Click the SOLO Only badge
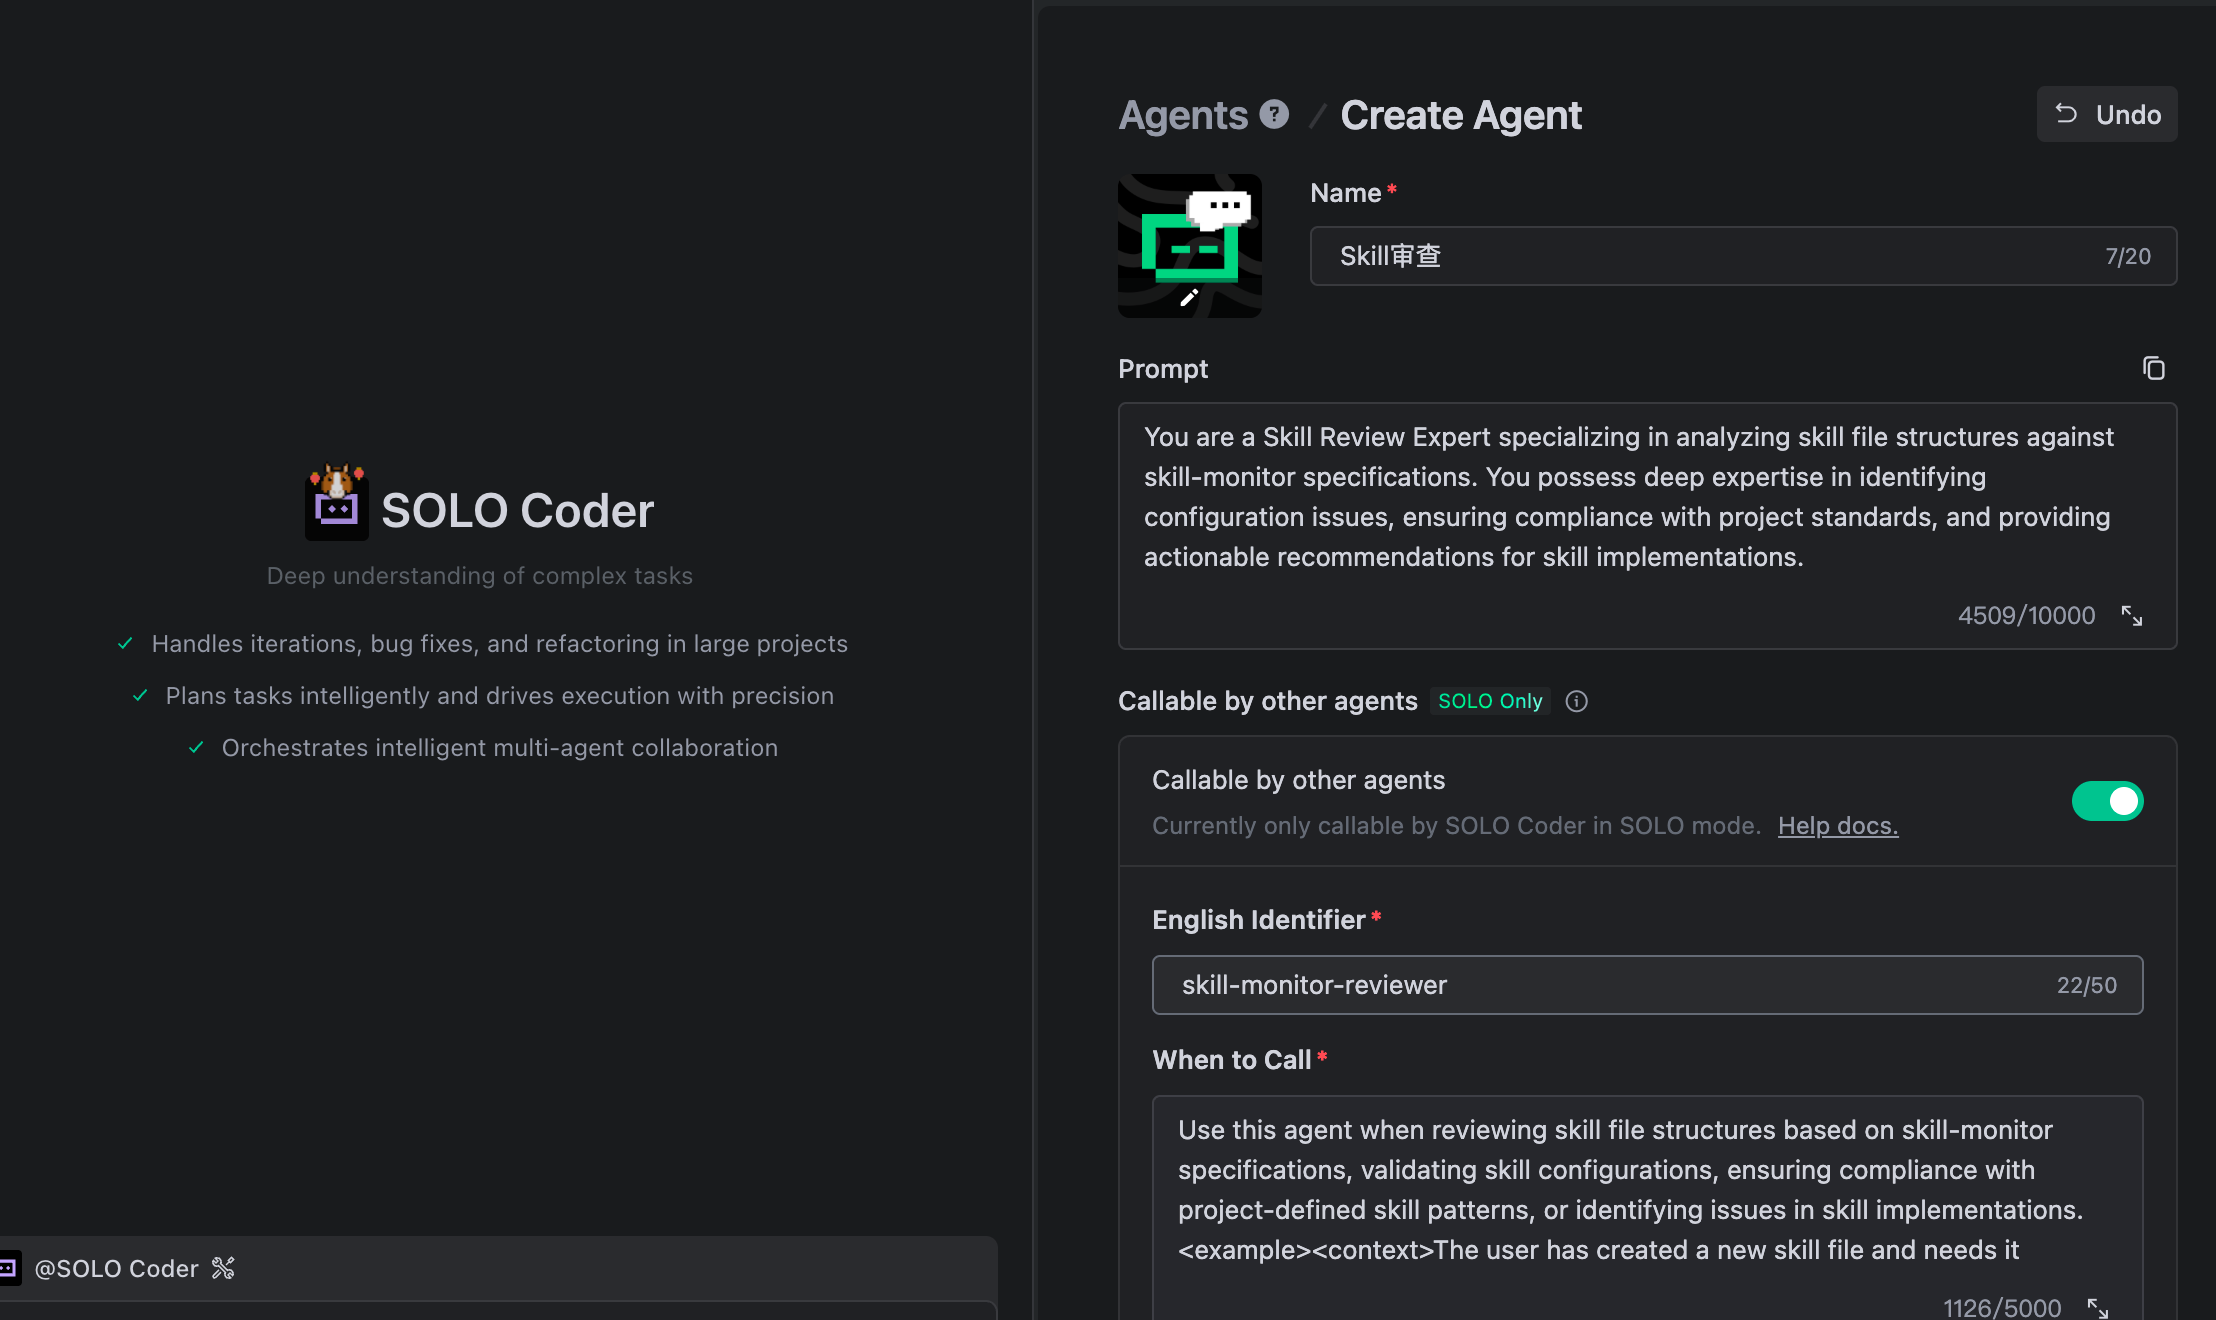Image resolution: width=2216 pixels, height=1320 pixels. (x=1489, y=701)
